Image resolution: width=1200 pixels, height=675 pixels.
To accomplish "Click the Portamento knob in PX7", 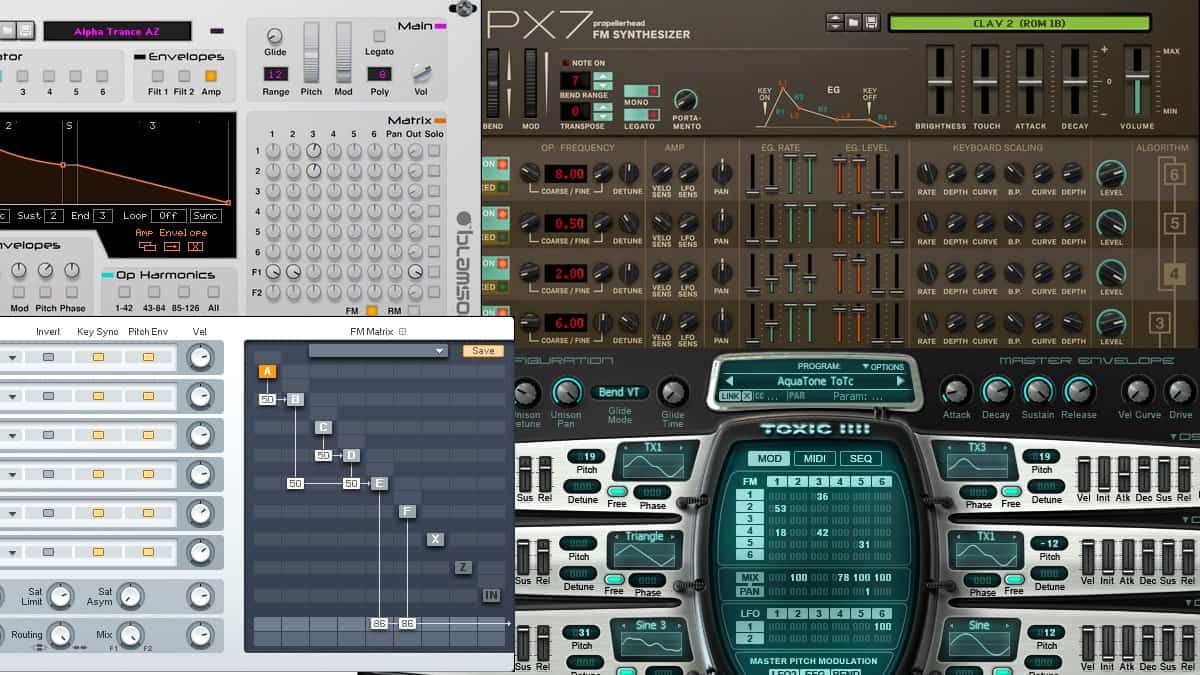I will 686,100.
